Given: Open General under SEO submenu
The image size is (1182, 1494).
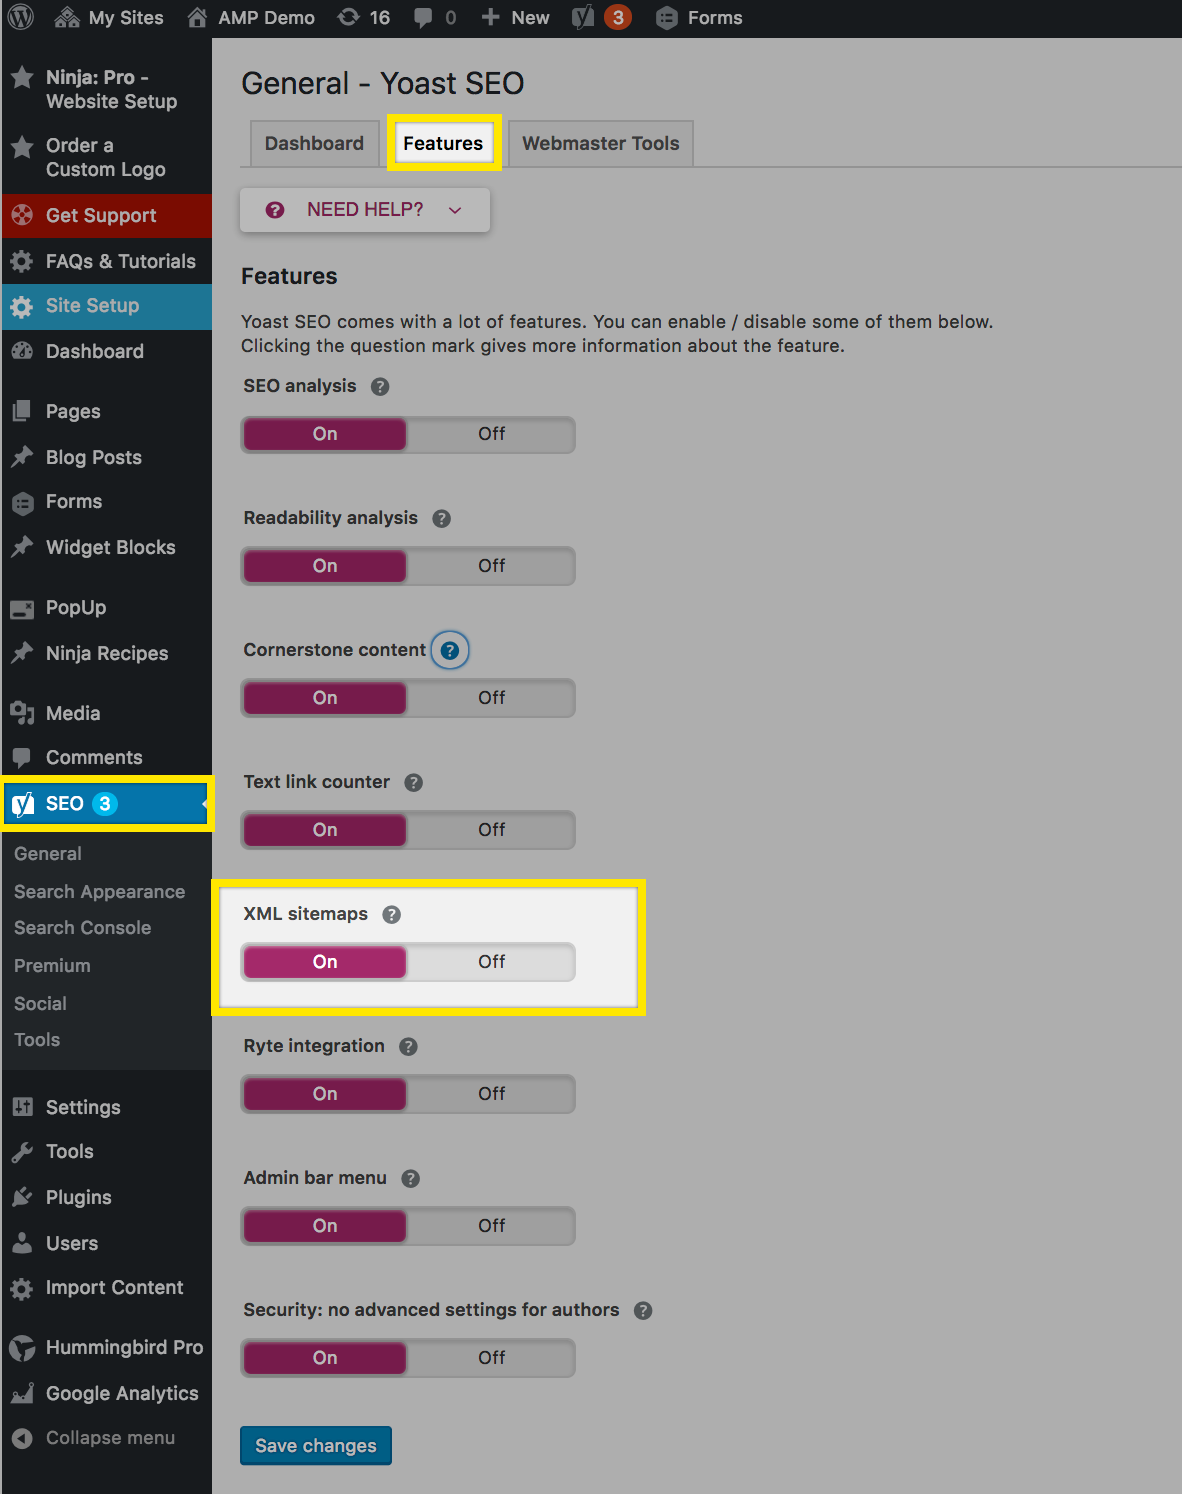Looking at the screenshot, I should 48,854.
